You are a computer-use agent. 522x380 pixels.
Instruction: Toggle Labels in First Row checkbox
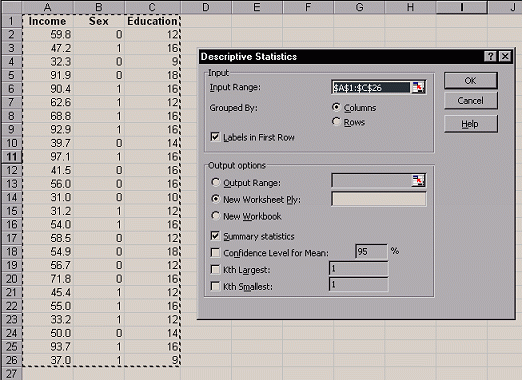tap(215, 137)
